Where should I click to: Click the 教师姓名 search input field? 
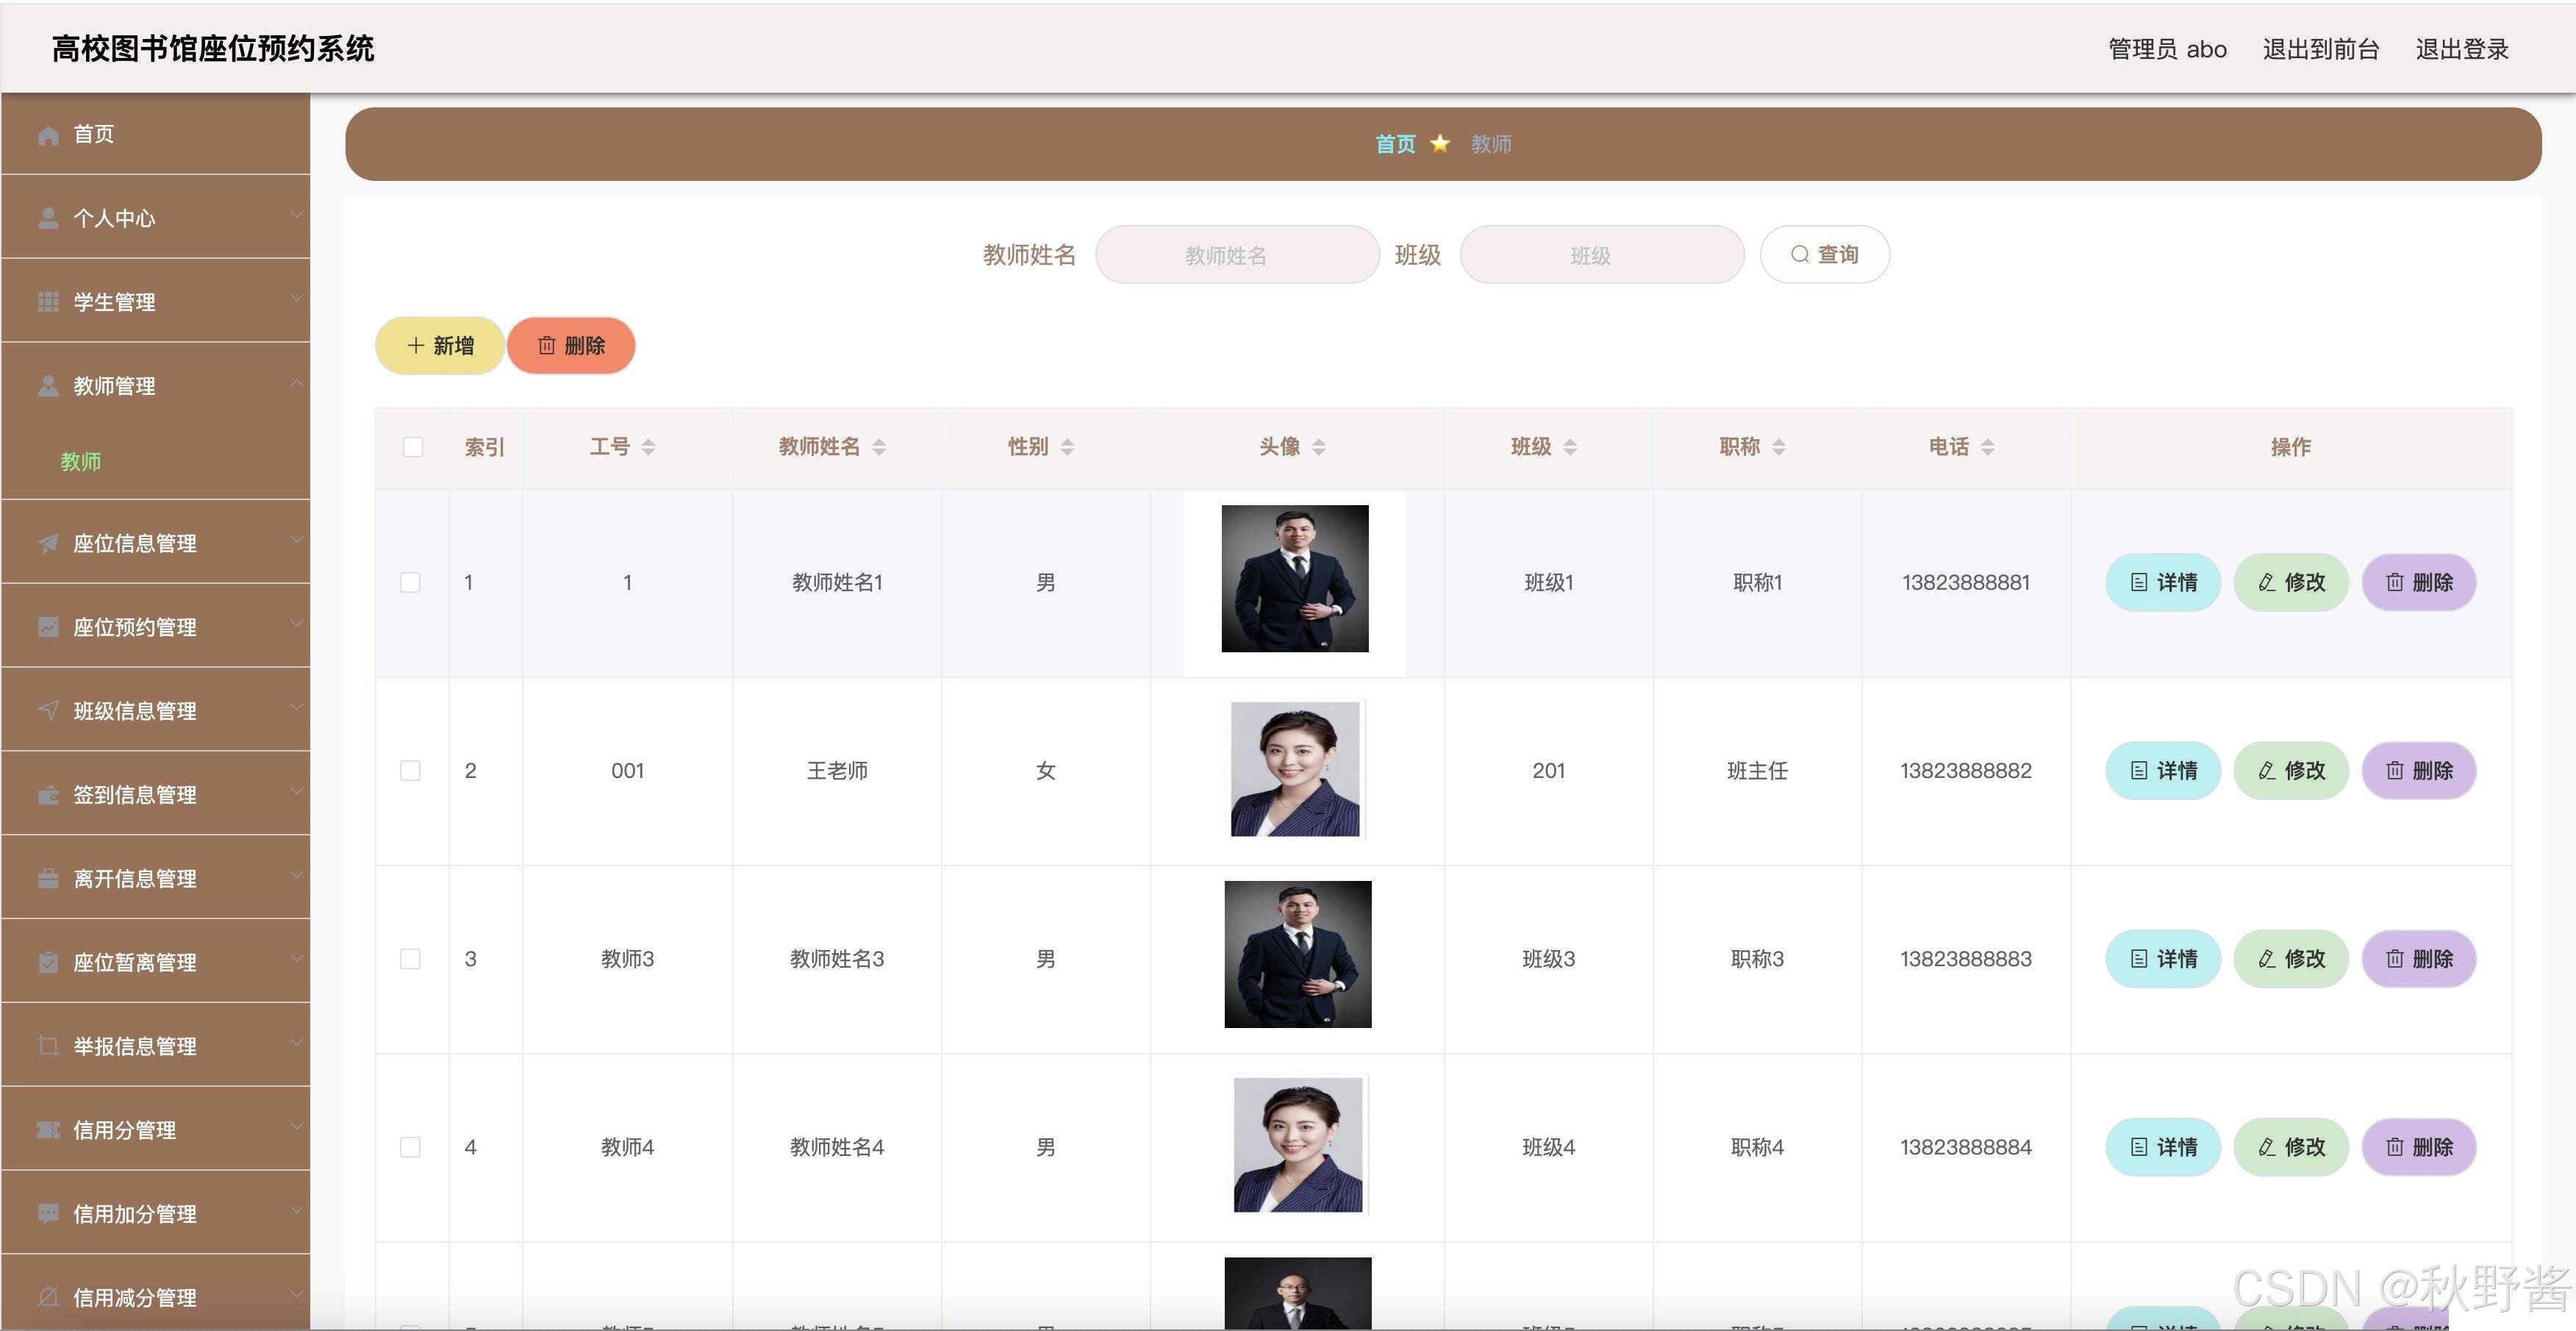click(1237, 255)
